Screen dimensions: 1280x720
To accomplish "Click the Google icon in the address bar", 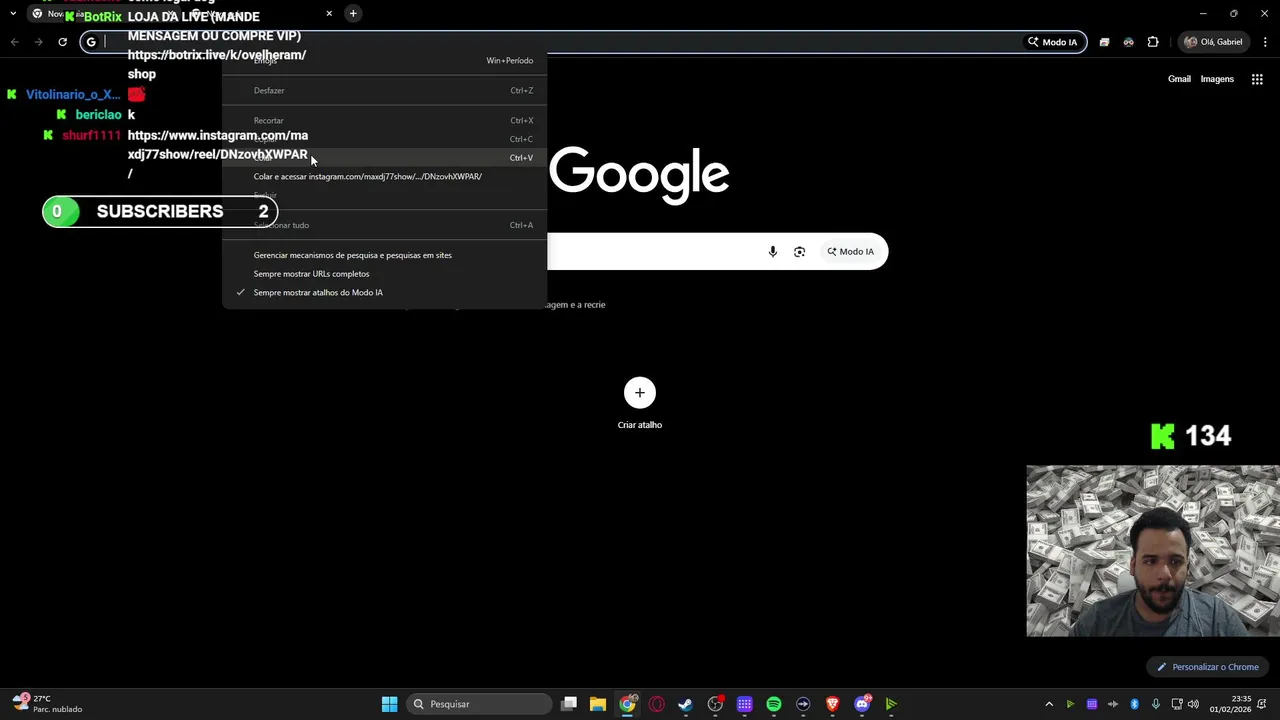I will pyautogui.click(x=91, y=42).
